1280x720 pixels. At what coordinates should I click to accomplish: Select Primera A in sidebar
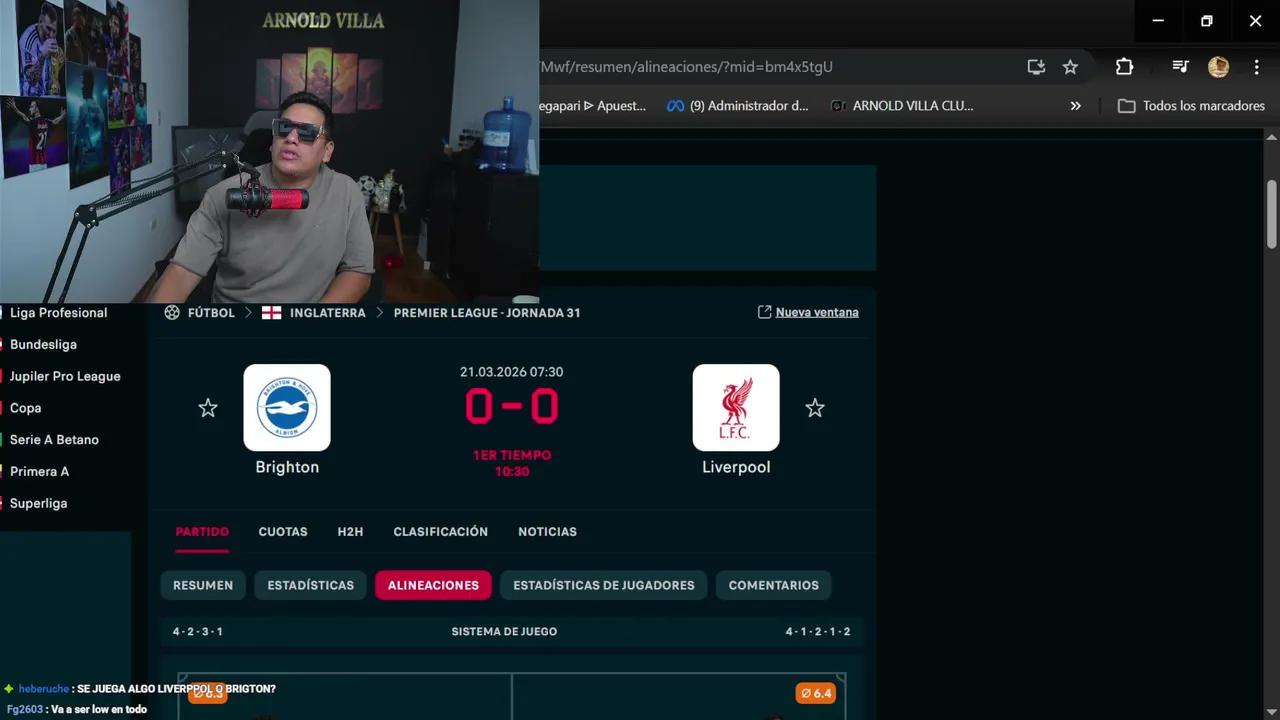point(40,471)
